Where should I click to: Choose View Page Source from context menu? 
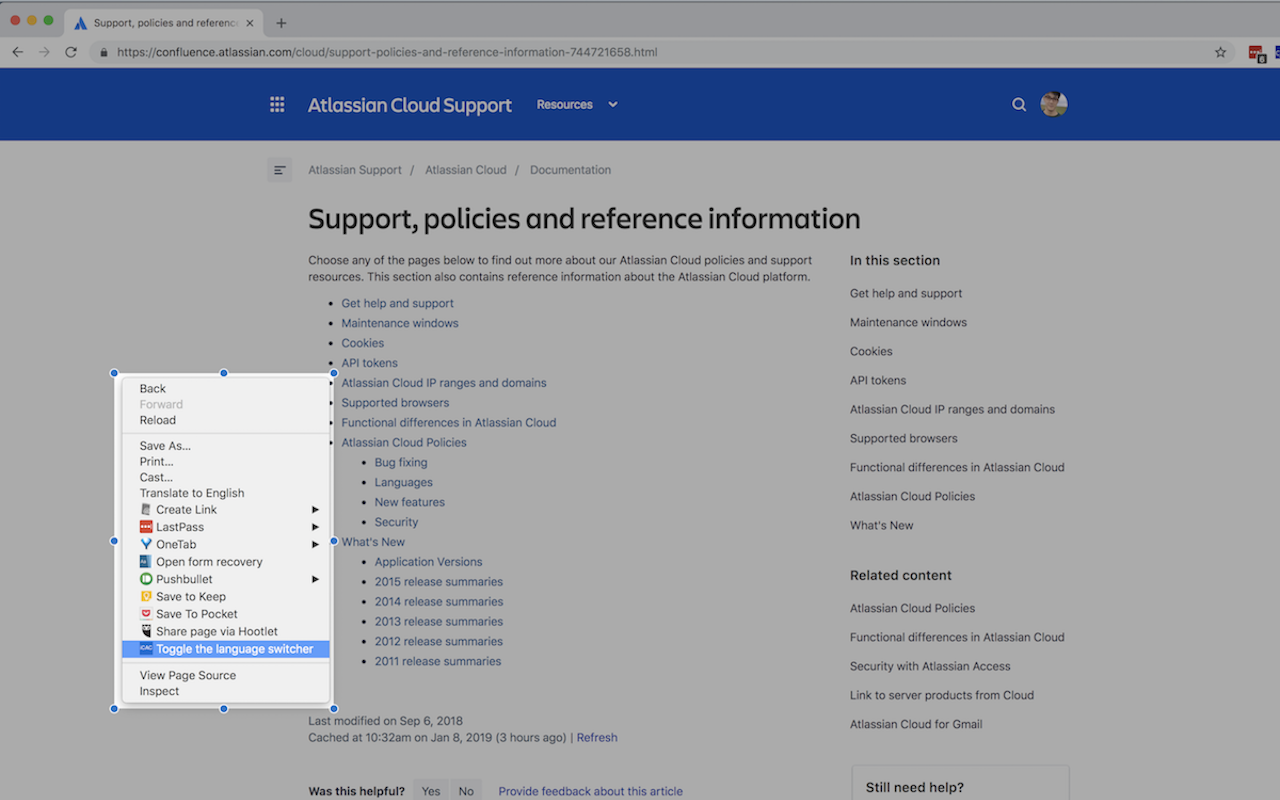pos(188,675)
